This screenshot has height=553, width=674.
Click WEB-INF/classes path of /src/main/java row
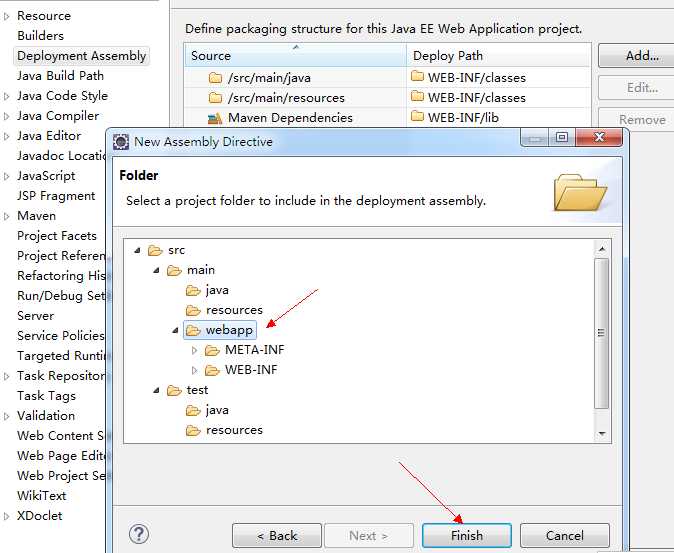[x=477, y=78]
